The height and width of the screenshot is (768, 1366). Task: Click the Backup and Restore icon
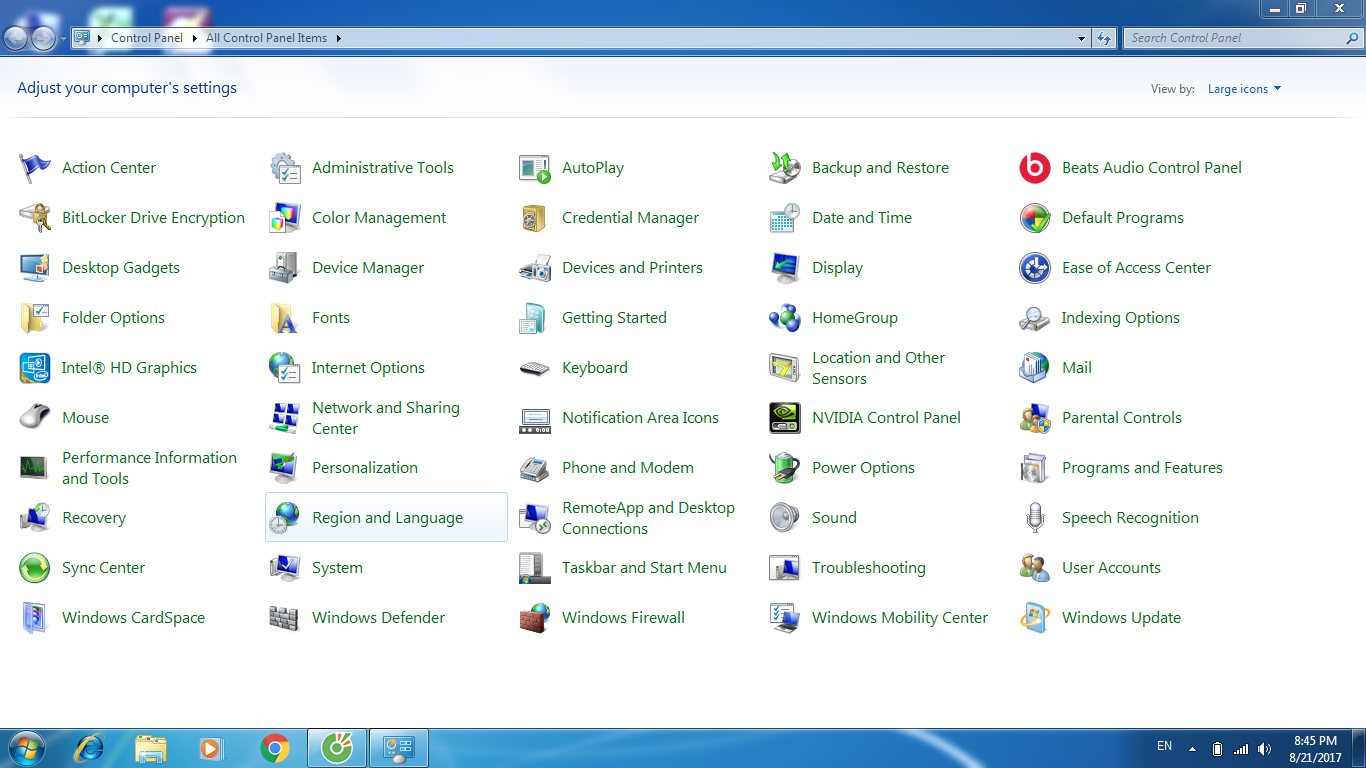(785, 168)
